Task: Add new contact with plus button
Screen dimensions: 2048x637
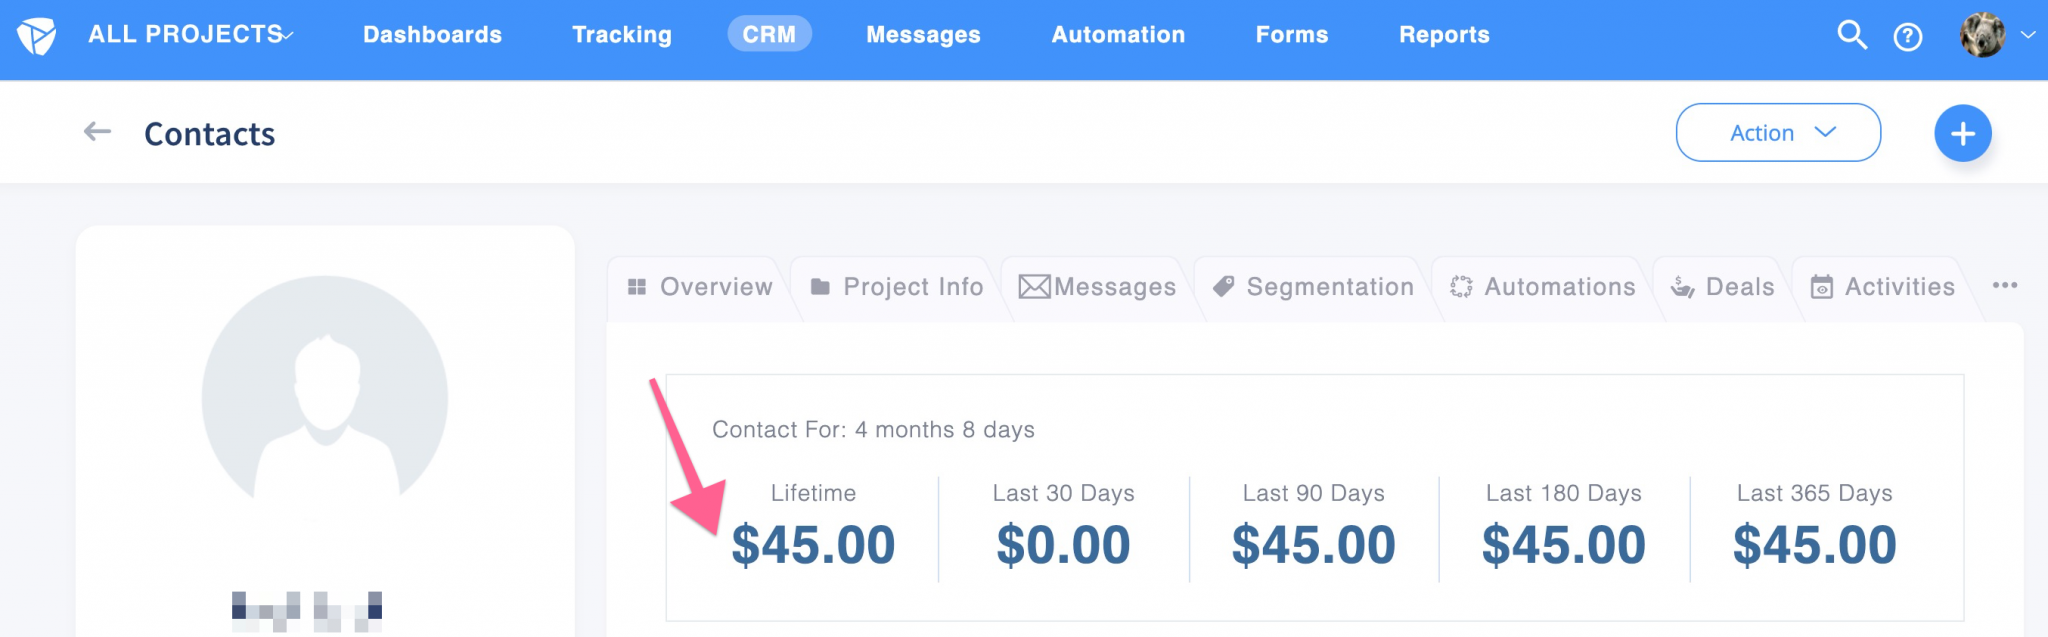Action: [x=1962, y=133]
